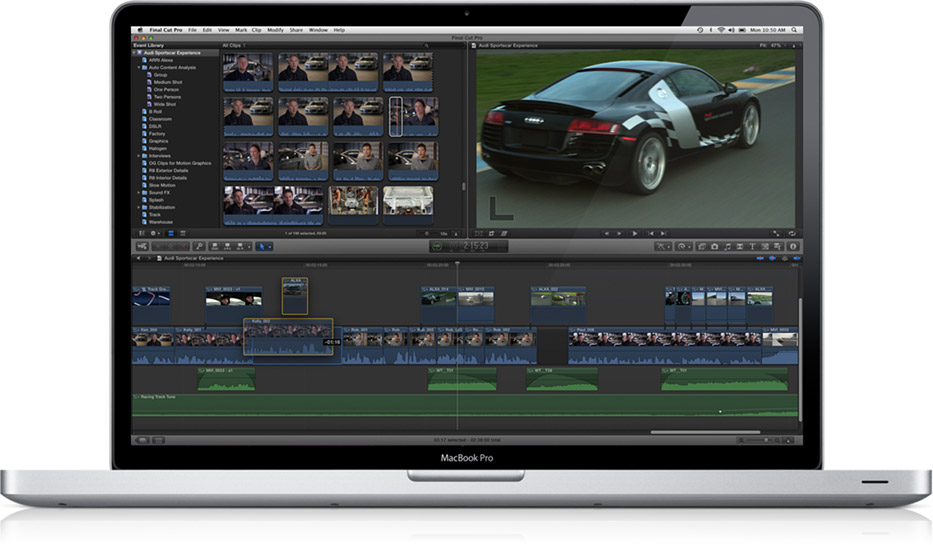Select the Wide Shot keyword collection
933x545 pixels.
click(x=167, y=104)
